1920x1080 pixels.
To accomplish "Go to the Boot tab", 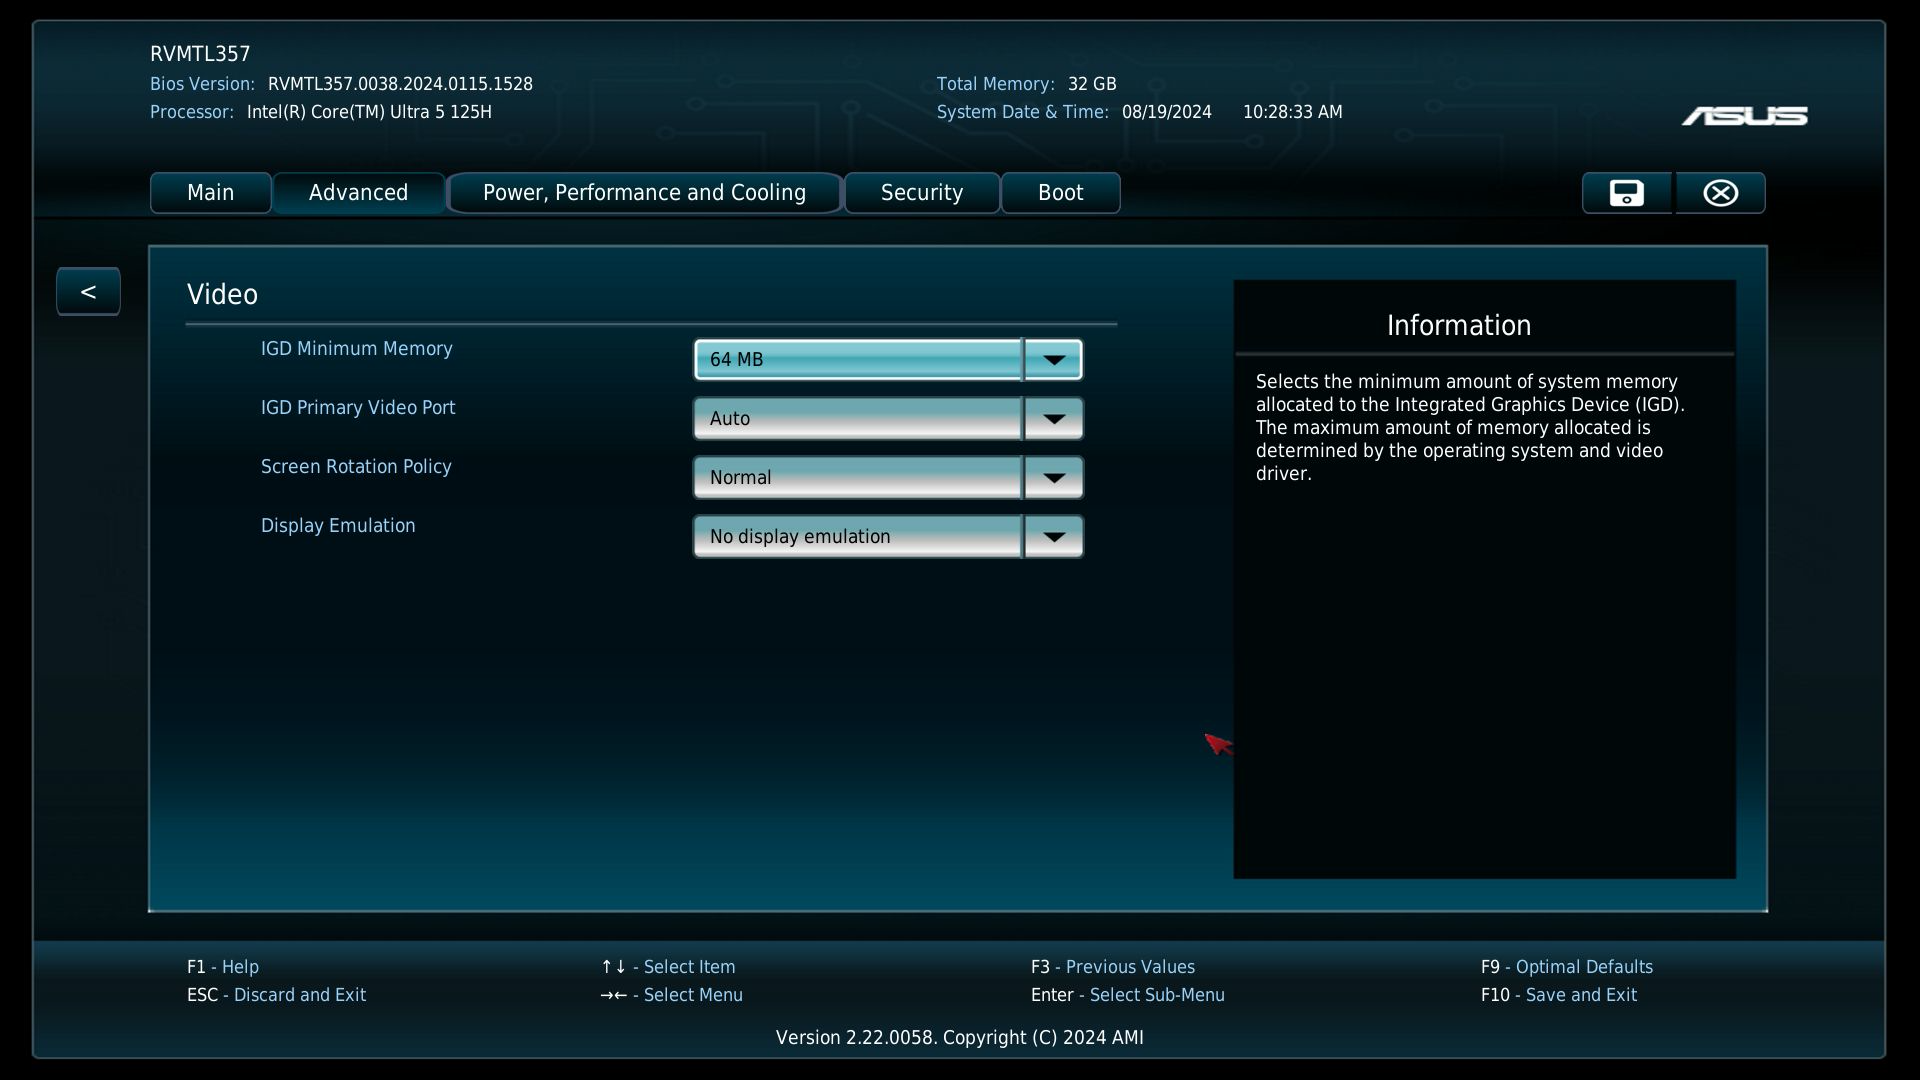I will click(x=1060, y=193).
